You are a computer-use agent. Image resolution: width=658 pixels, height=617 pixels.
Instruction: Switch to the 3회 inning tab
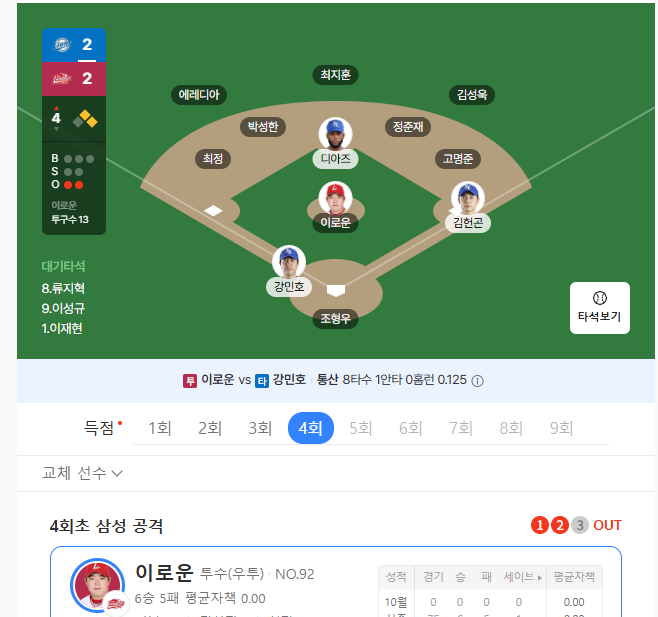260,428
